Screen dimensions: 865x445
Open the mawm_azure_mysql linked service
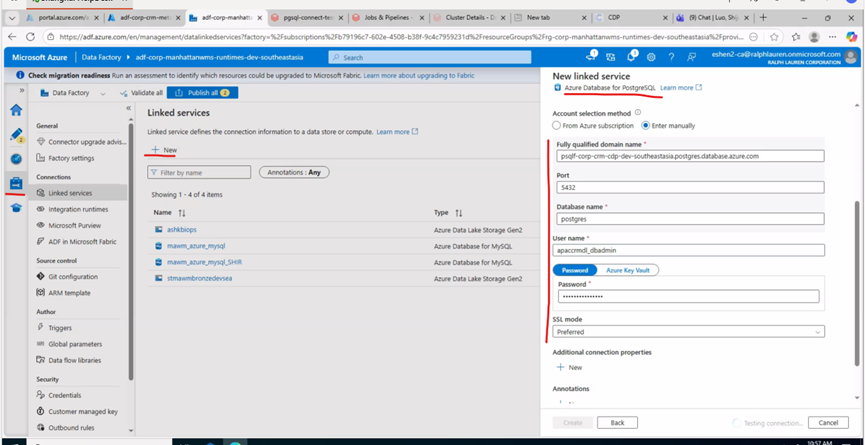tap(196, 245)
